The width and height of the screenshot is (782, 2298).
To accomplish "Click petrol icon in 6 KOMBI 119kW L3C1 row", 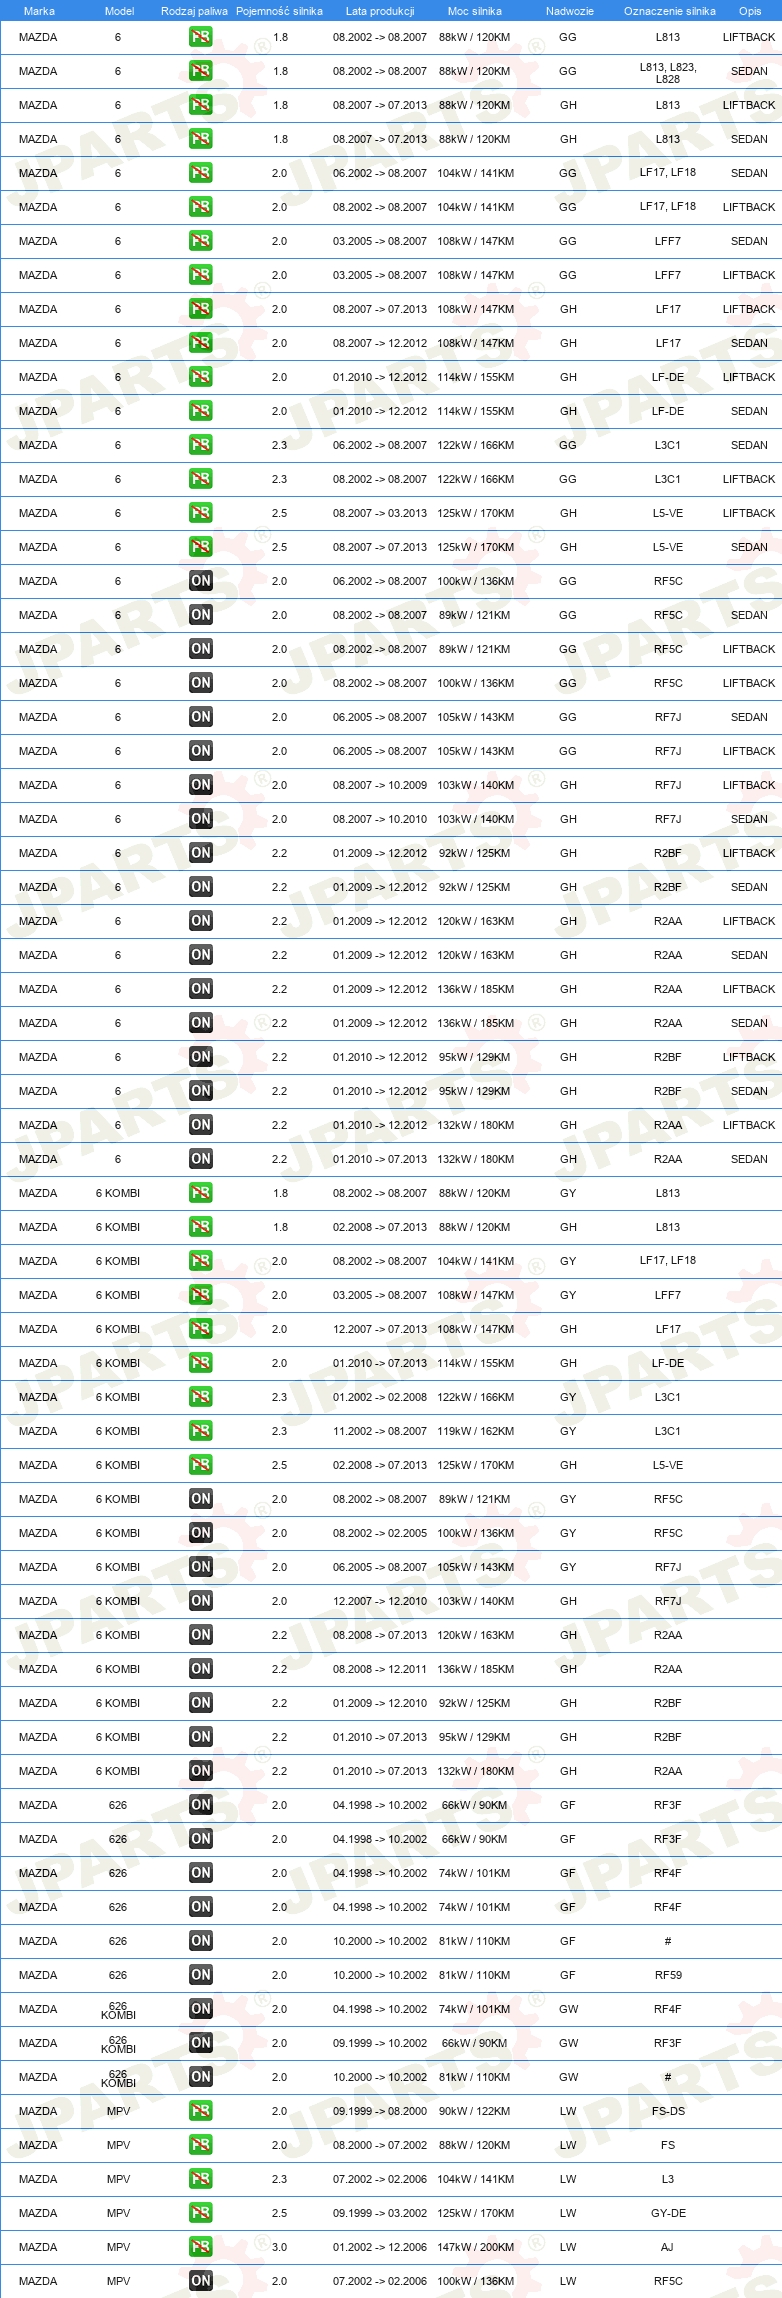I will (200, 1431).
